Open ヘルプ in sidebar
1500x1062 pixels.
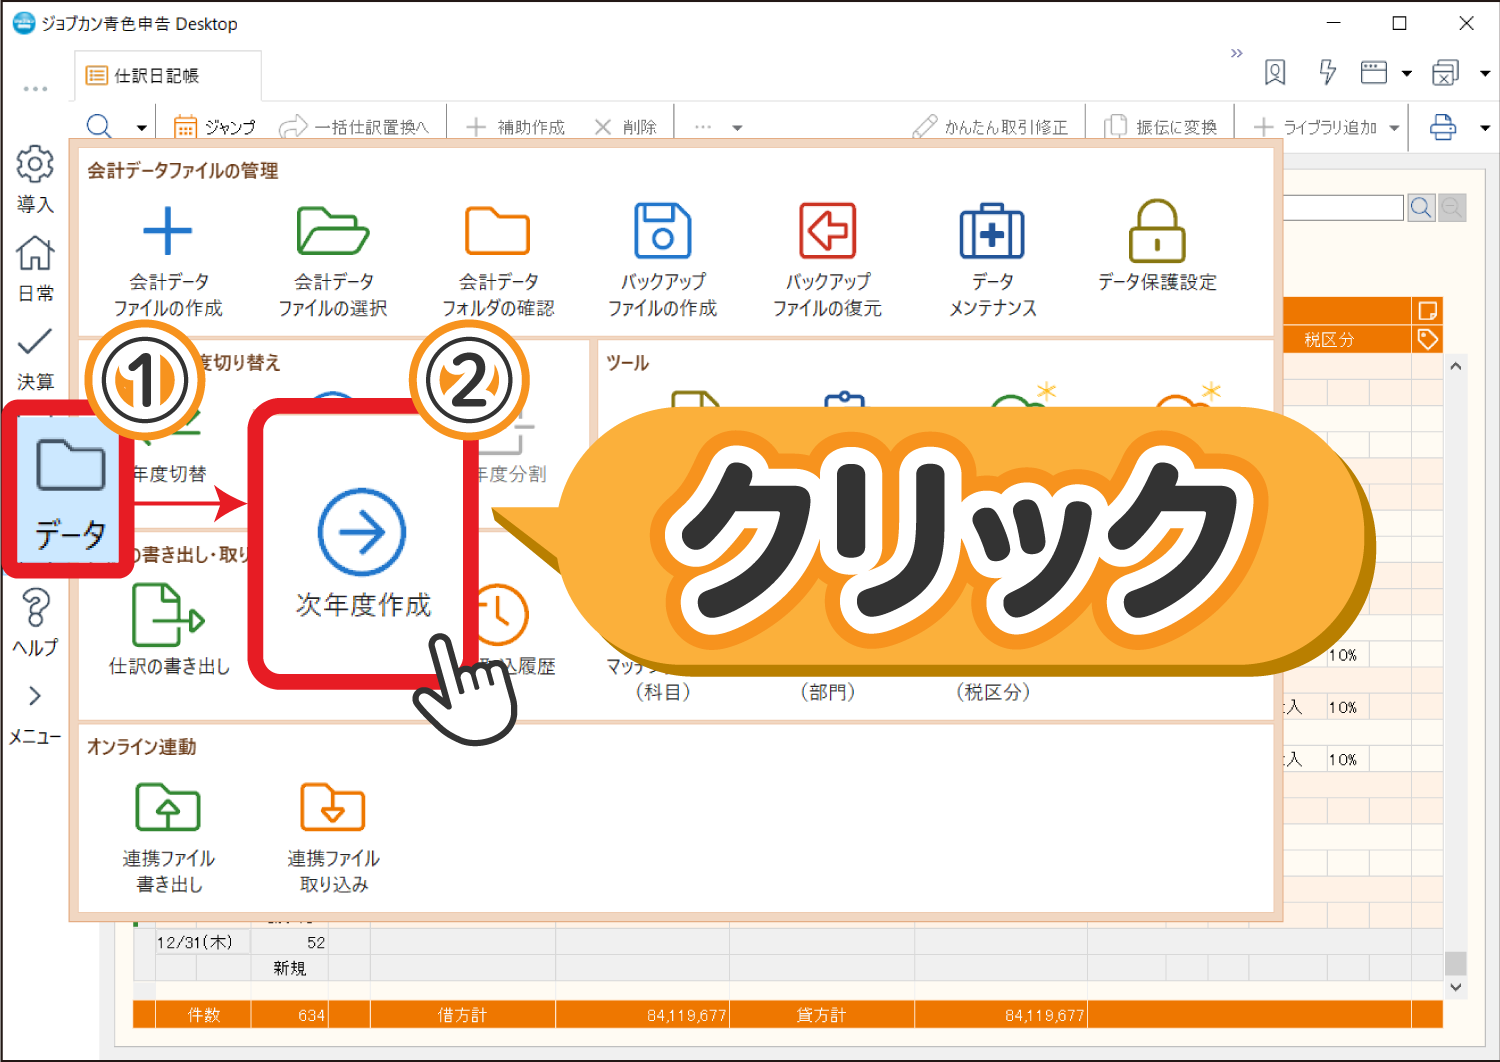(x=35, y=622)
